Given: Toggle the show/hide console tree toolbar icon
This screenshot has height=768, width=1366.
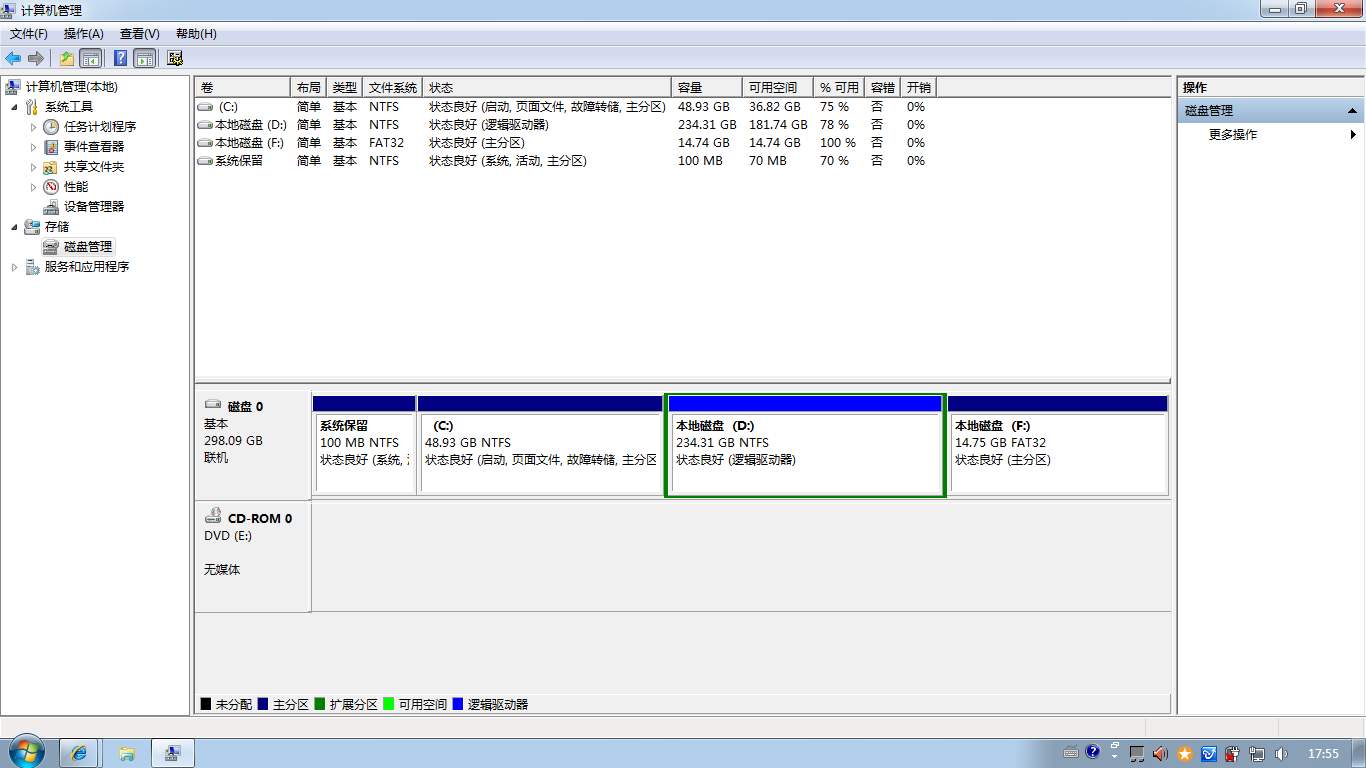Looking at the screenshot, I should pos(91,58).
